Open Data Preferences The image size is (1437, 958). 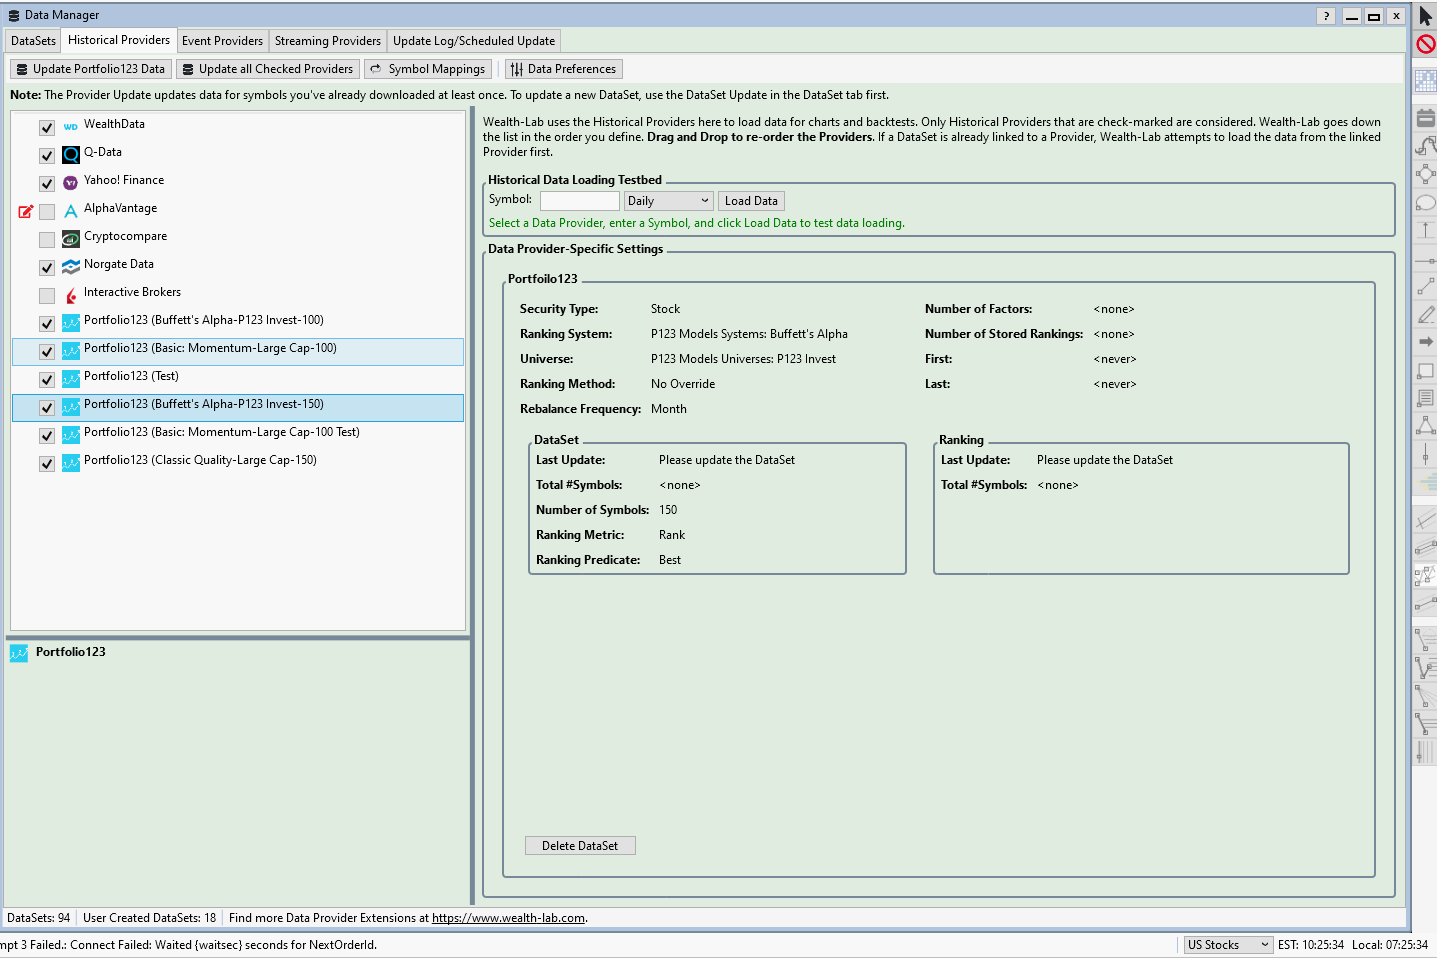point(563,69)
